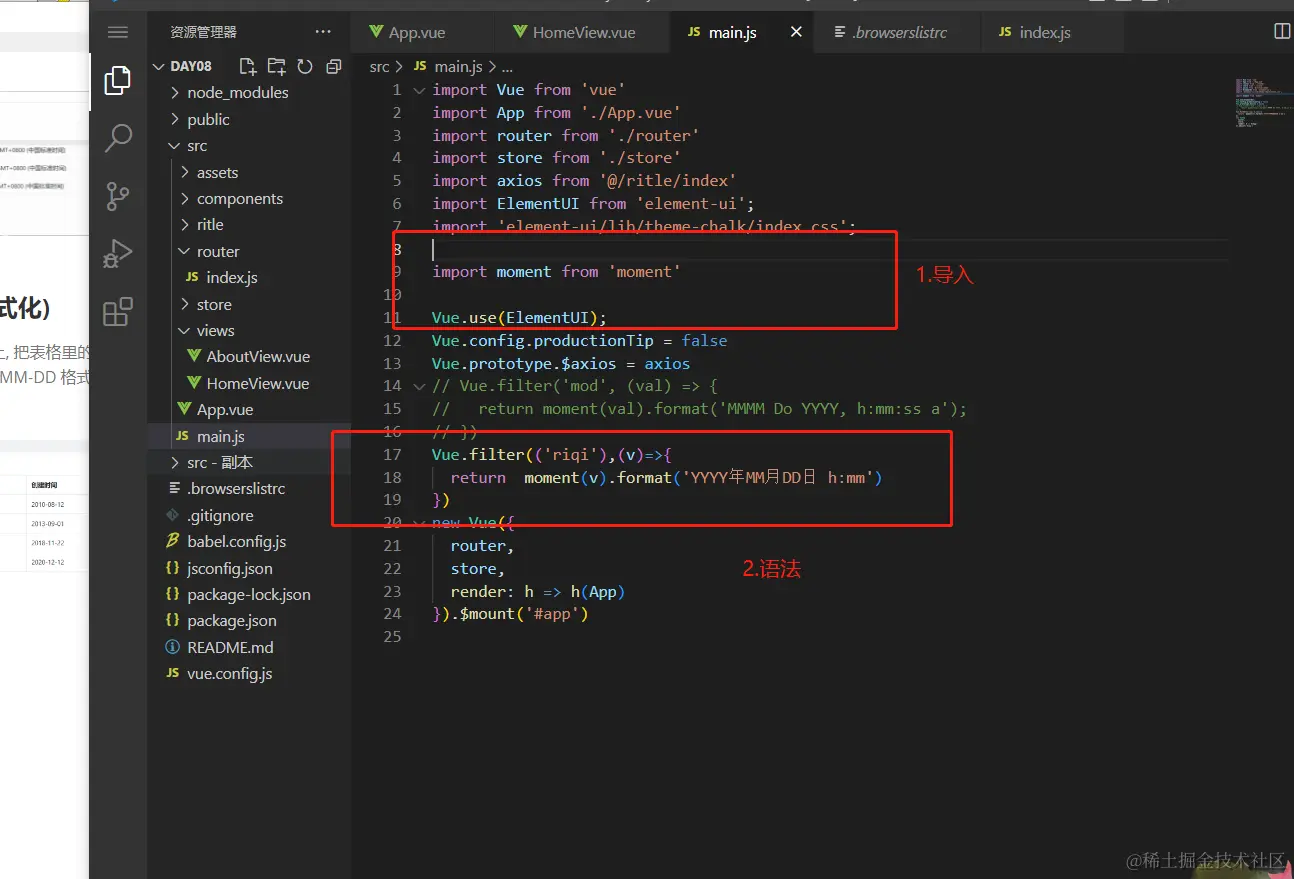
Task: Open App.vue in the explorer tree
Action: point(225,409)
